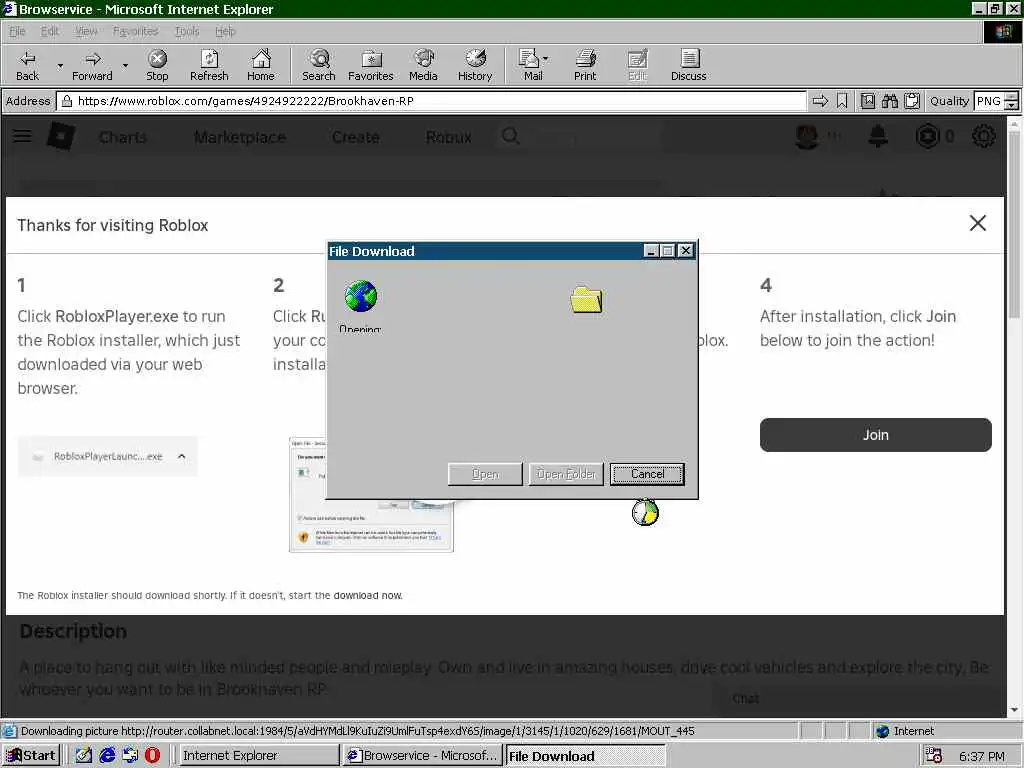Open Roblox settings gear
The width and height of the screenshot is (1024, 768).
tap(984, 136)
